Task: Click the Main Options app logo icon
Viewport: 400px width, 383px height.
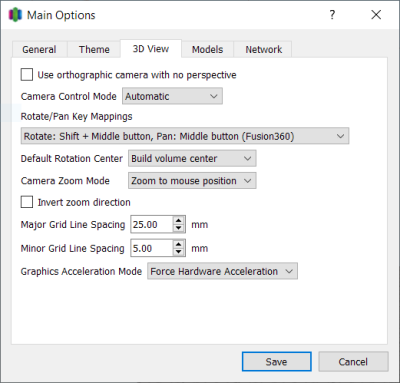Action: pyautogui.click(x=15, y=15)
